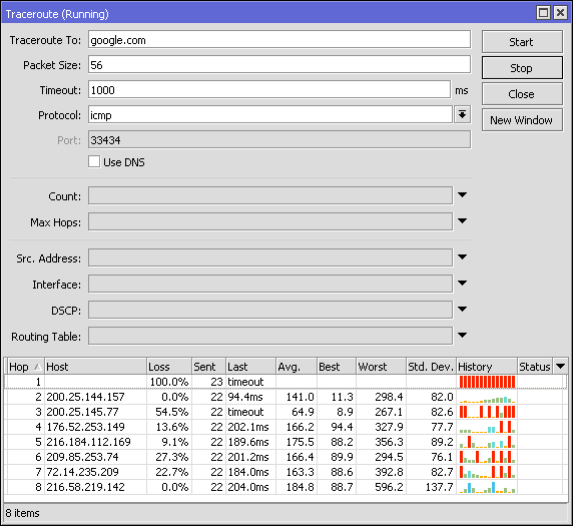The width and height of the screenshot is (573, 526).
Task: Select host 216.58.219.142
Action: [x=85, y=487]
